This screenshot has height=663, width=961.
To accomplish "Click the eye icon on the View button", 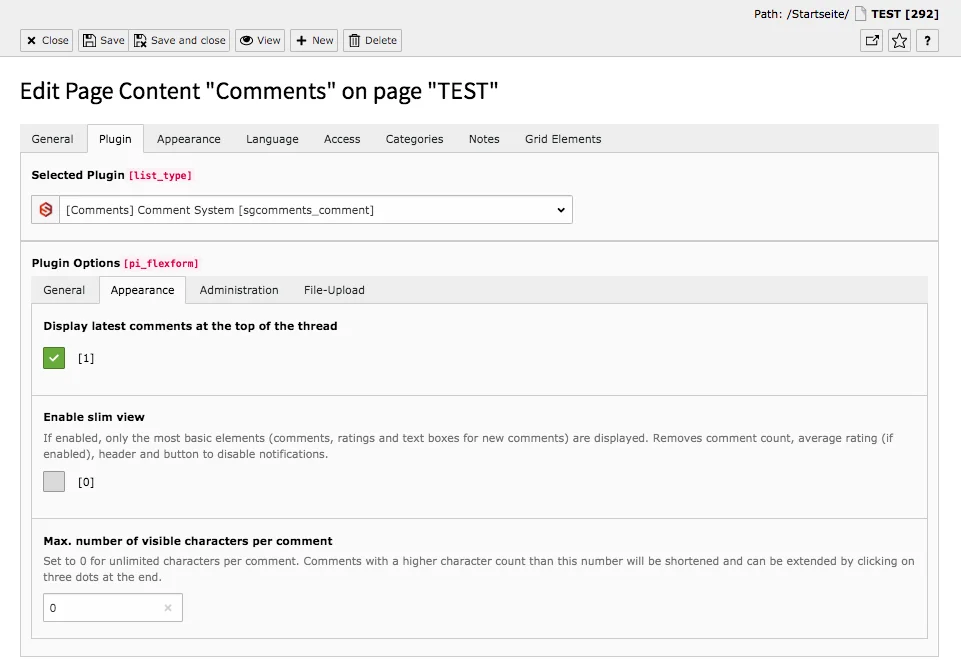I will pyautogui.click(x=248, y=40).
